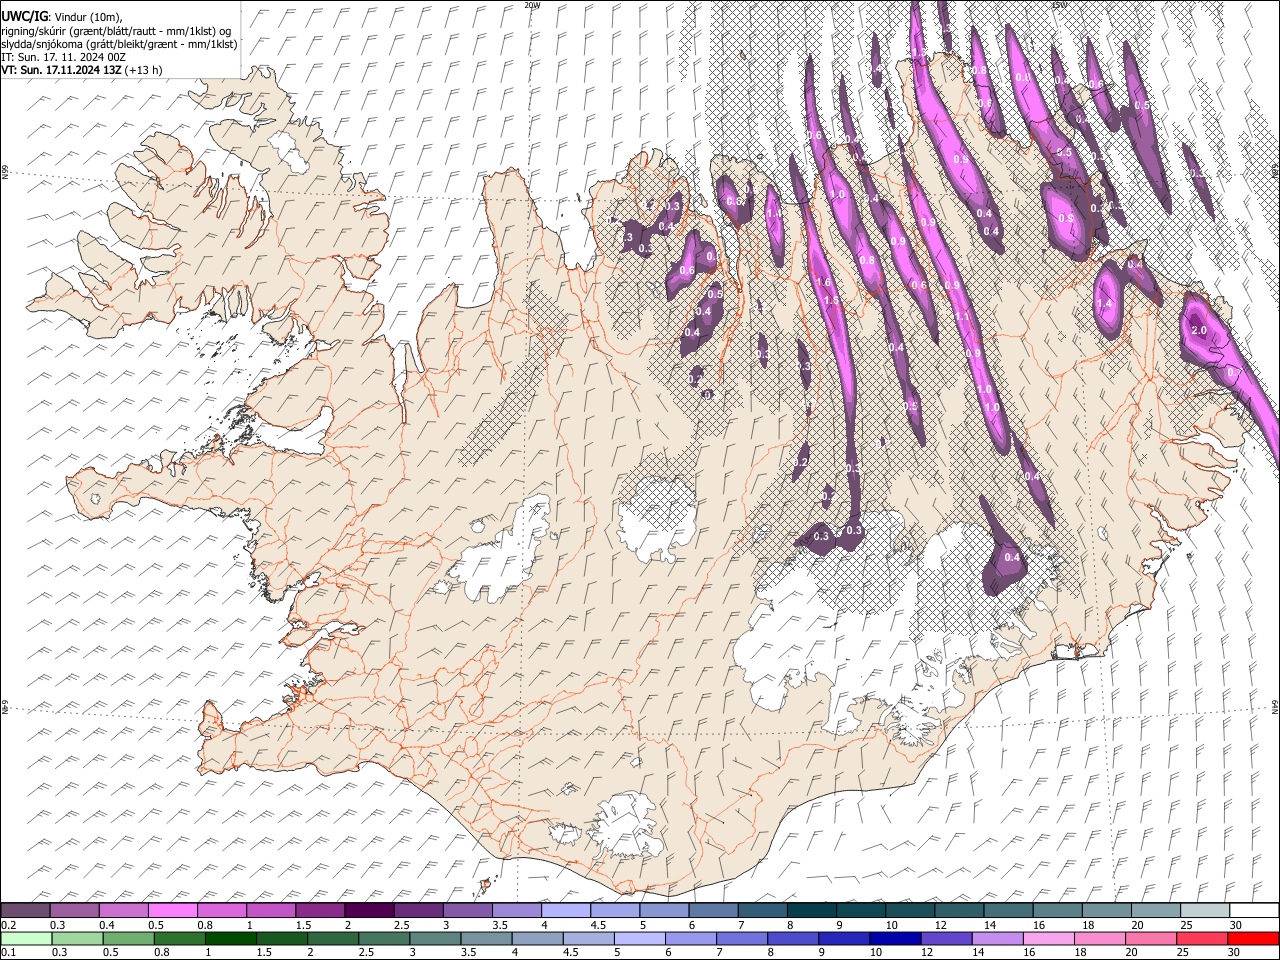
Task: Select the "12" label in the upper legend row
Action: tap(940, 924)
